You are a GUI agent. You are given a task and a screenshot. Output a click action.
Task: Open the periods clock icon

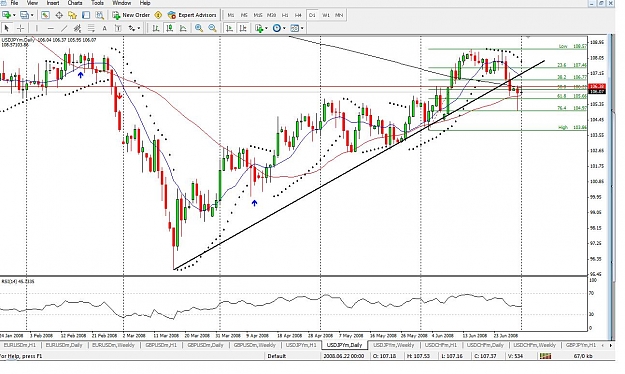click(277, 28)
